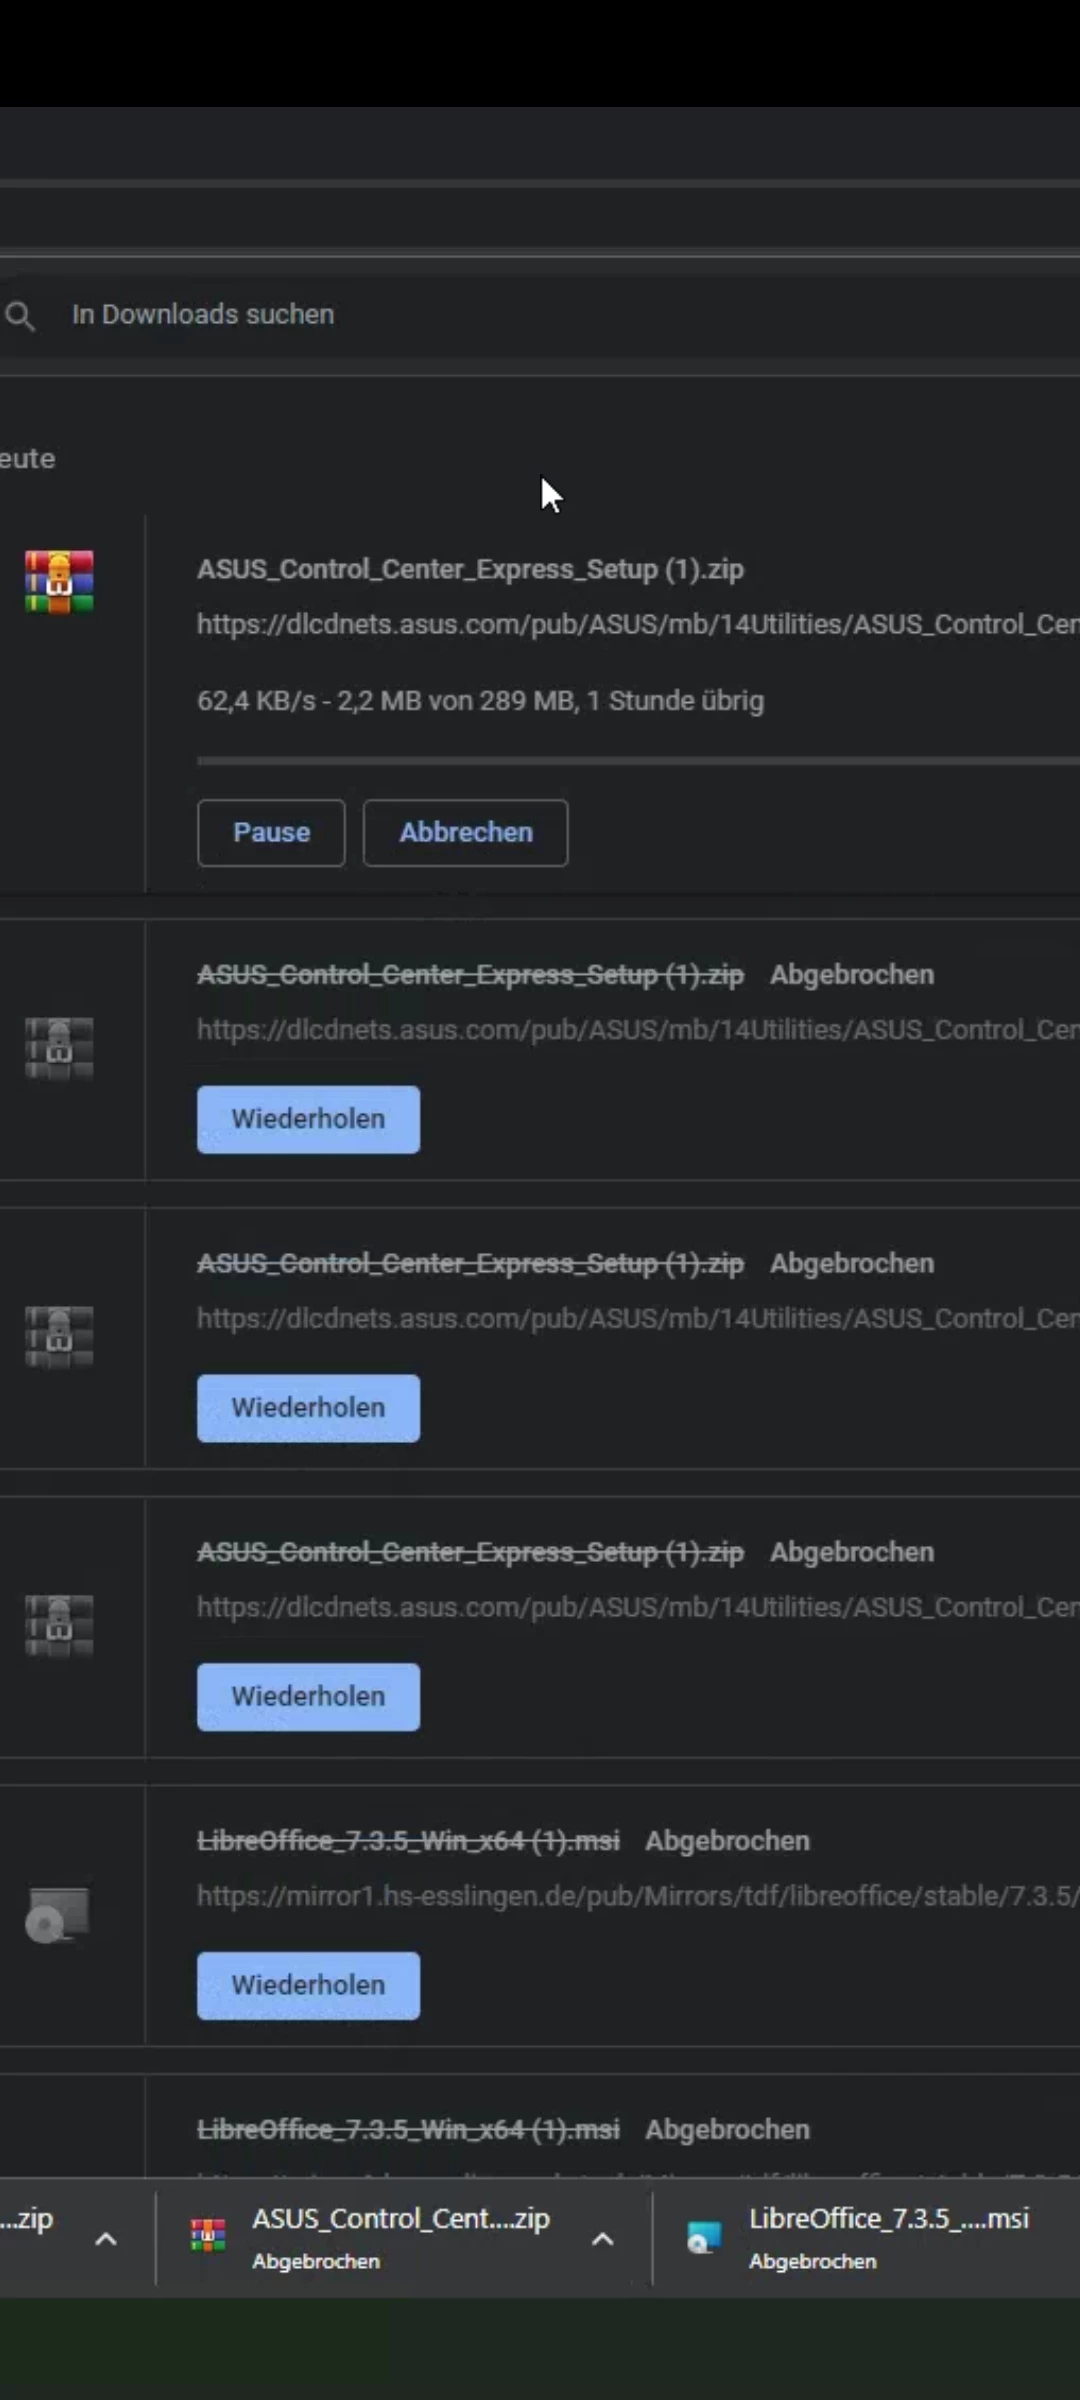1080x2400 pixels.
Task: Click the colored WinRAR icon of the active download
Action: [59, 581]
